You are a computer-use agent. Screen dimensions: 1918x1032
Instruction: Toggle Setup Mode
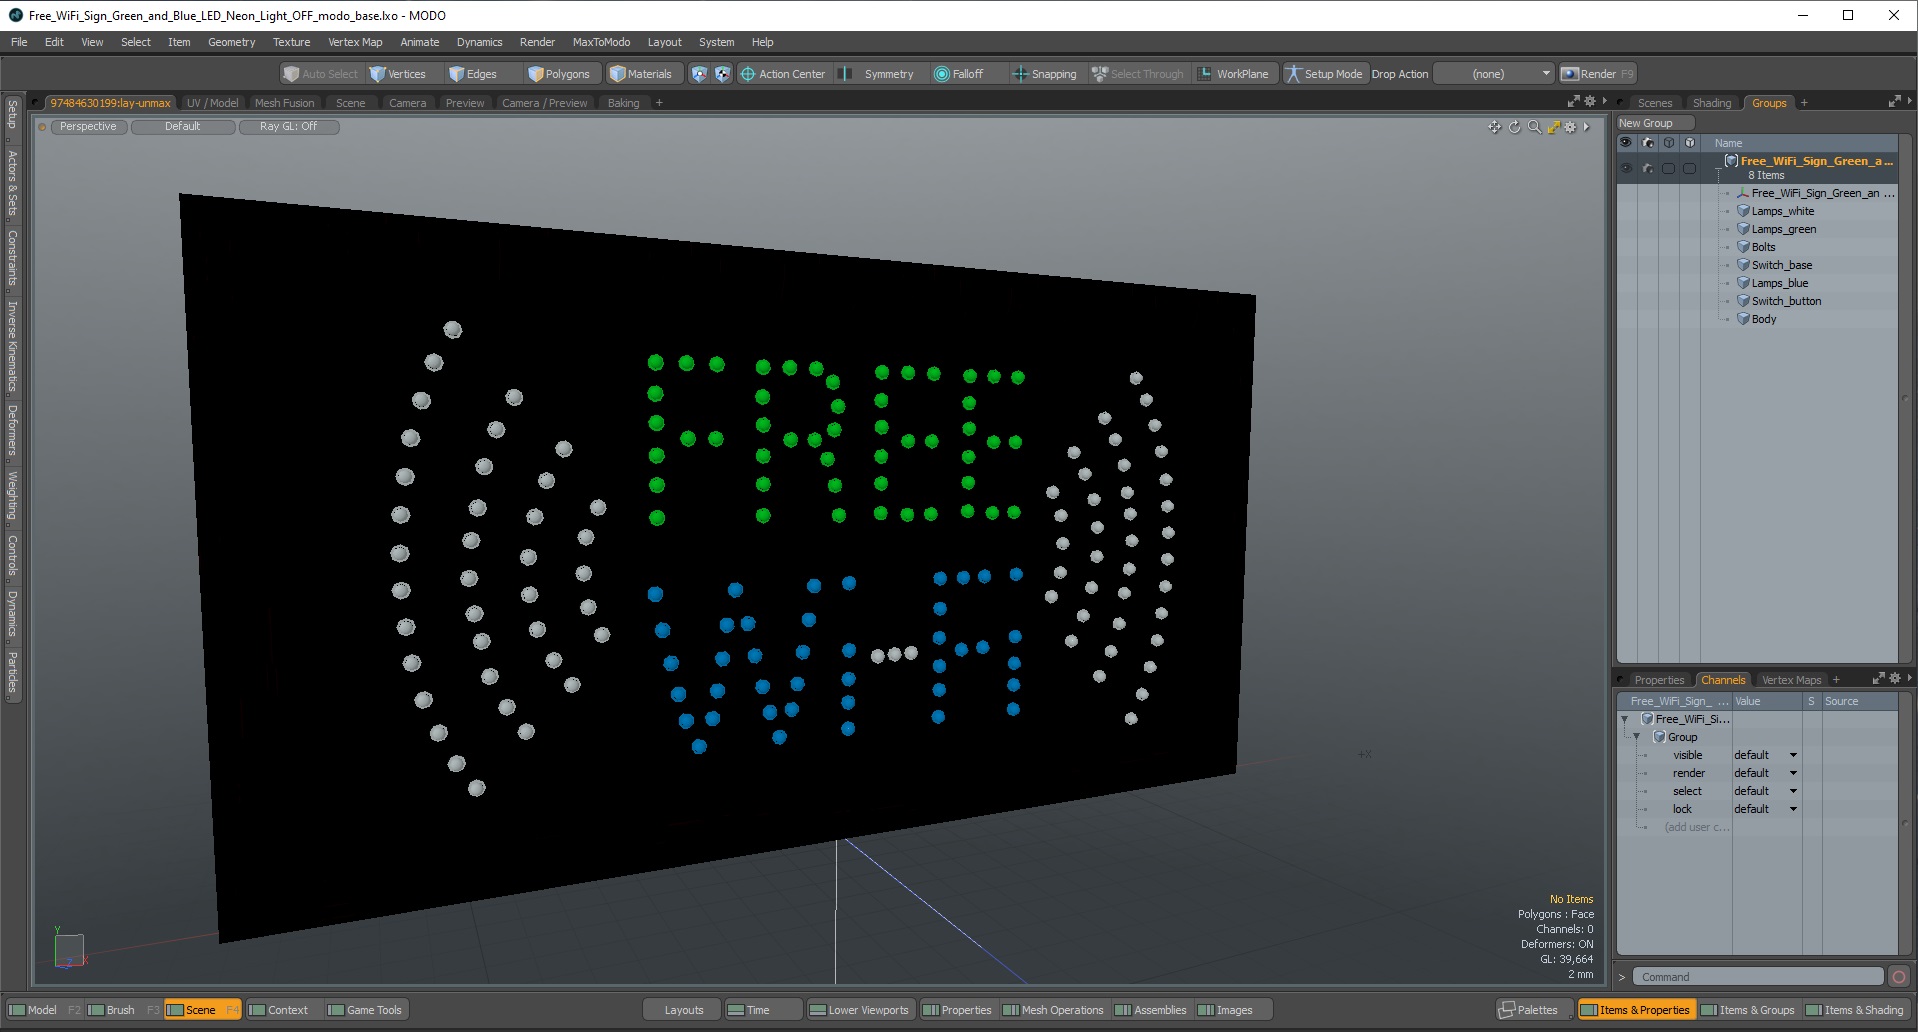pos(1323,74)
